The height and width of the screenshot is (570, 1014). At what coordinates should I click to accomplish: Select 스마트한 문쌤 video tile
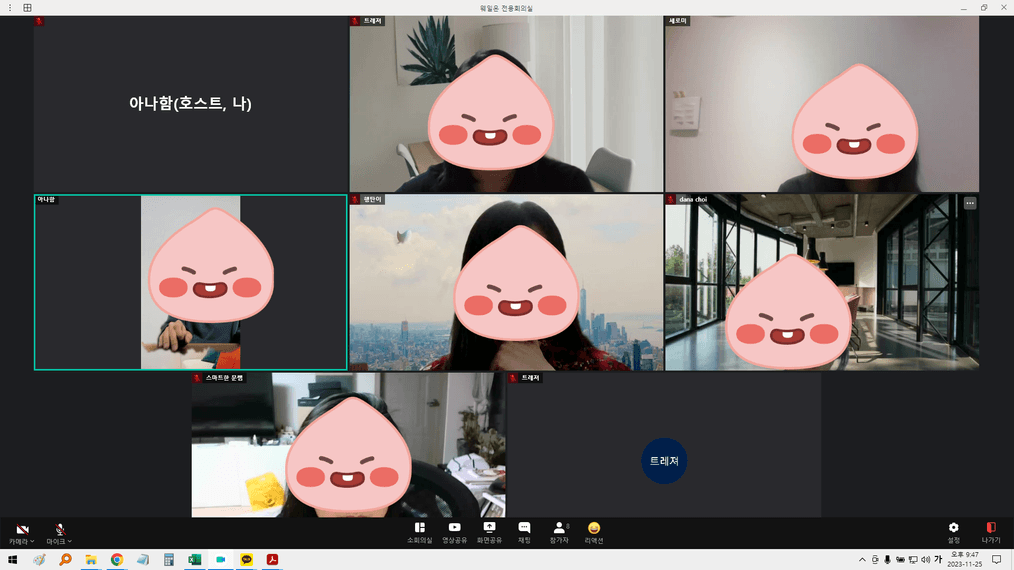(x=349, y=445)
